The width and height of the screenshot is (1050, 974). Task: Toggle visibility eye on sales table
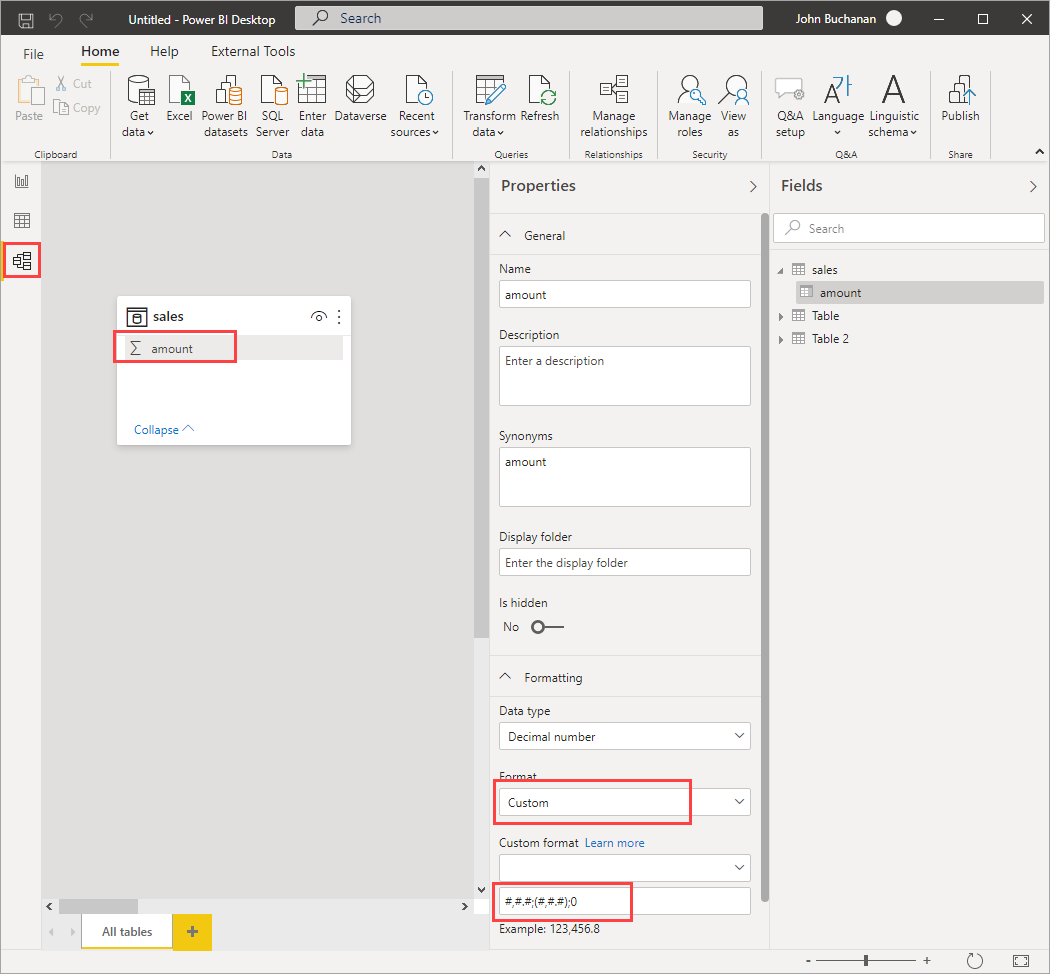[319, 317]
